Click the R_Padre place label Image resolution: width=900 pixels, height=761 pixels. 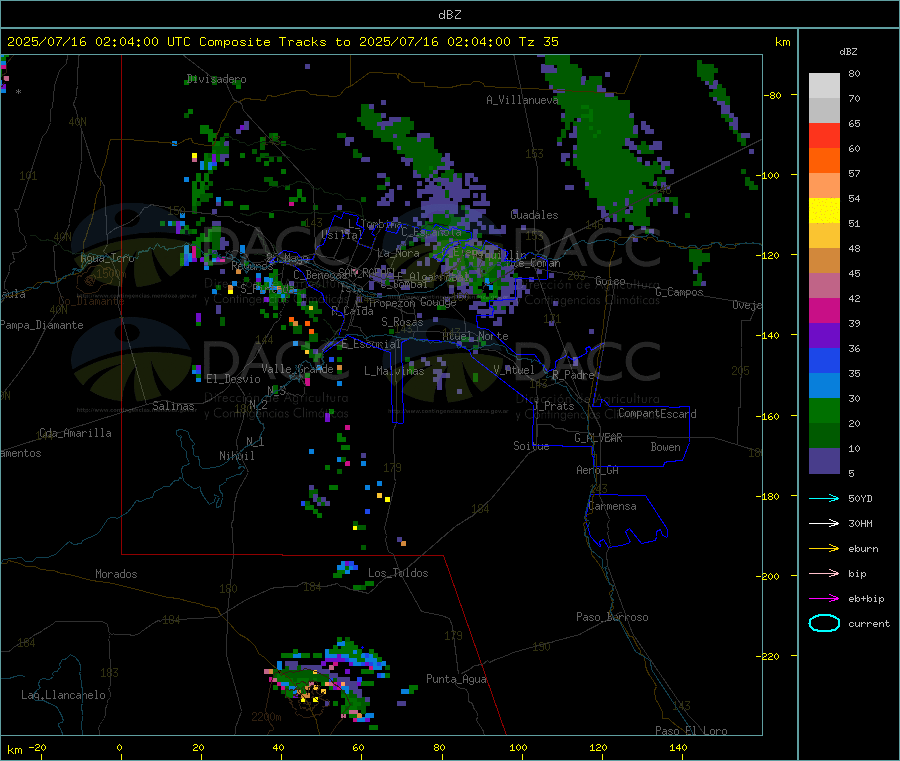pyautogui.click(x=573, y=375)
